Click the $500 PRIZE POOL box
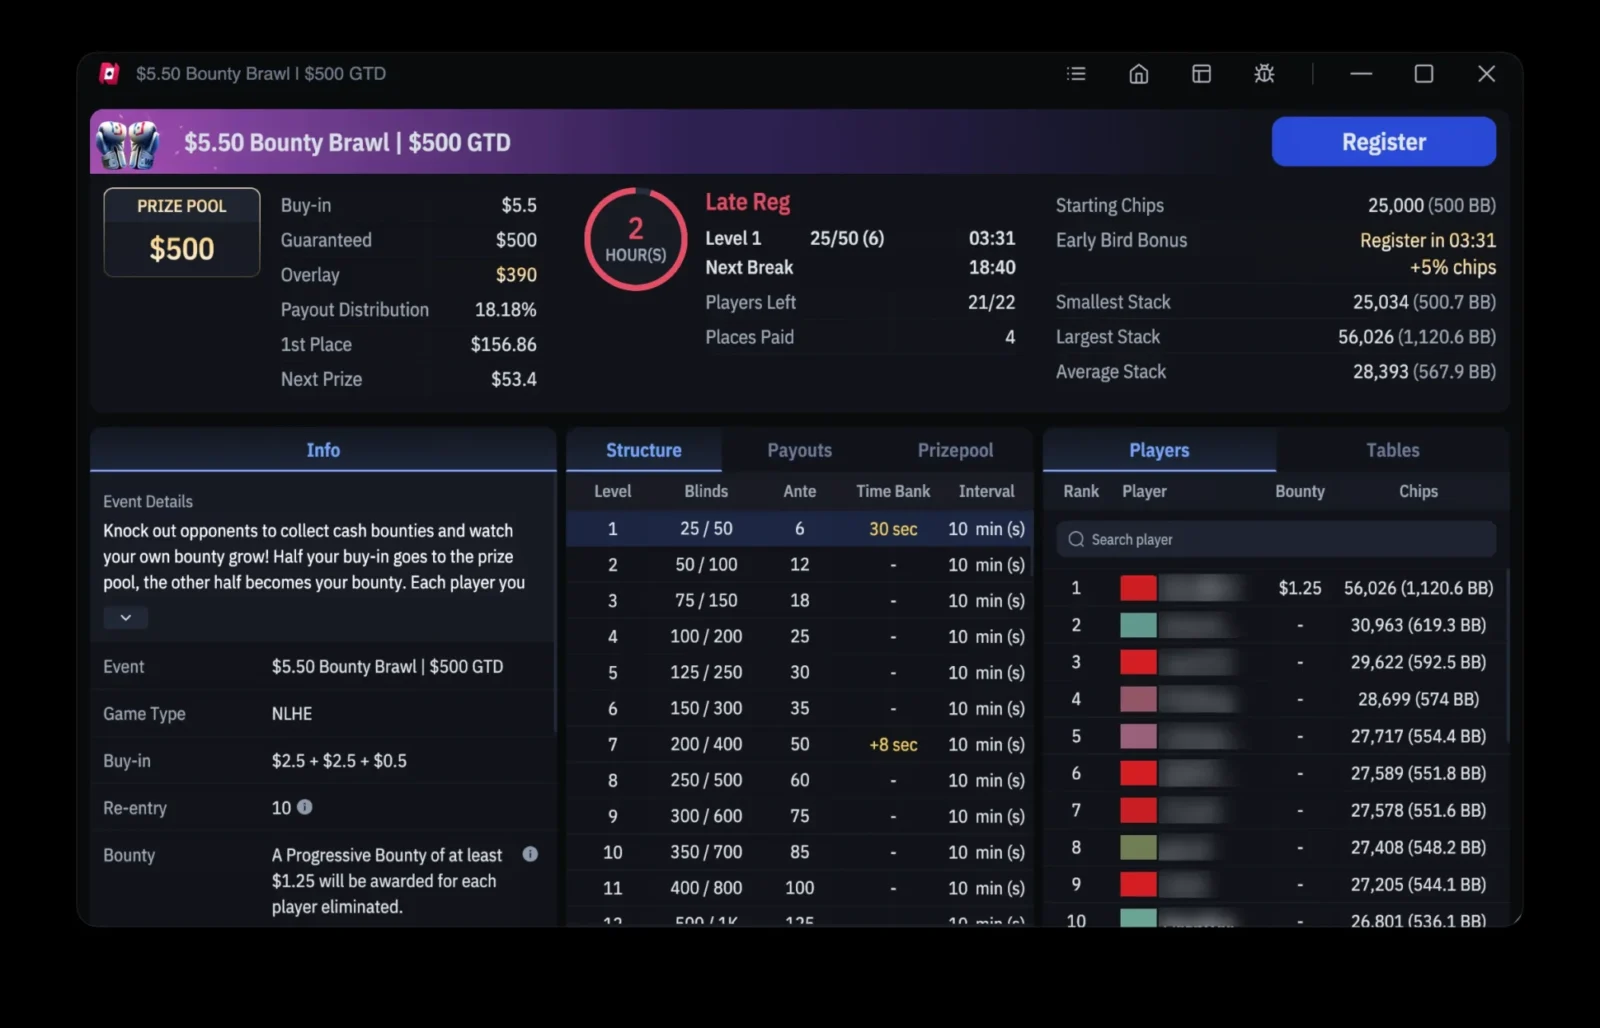 click(x=182, y=232)
